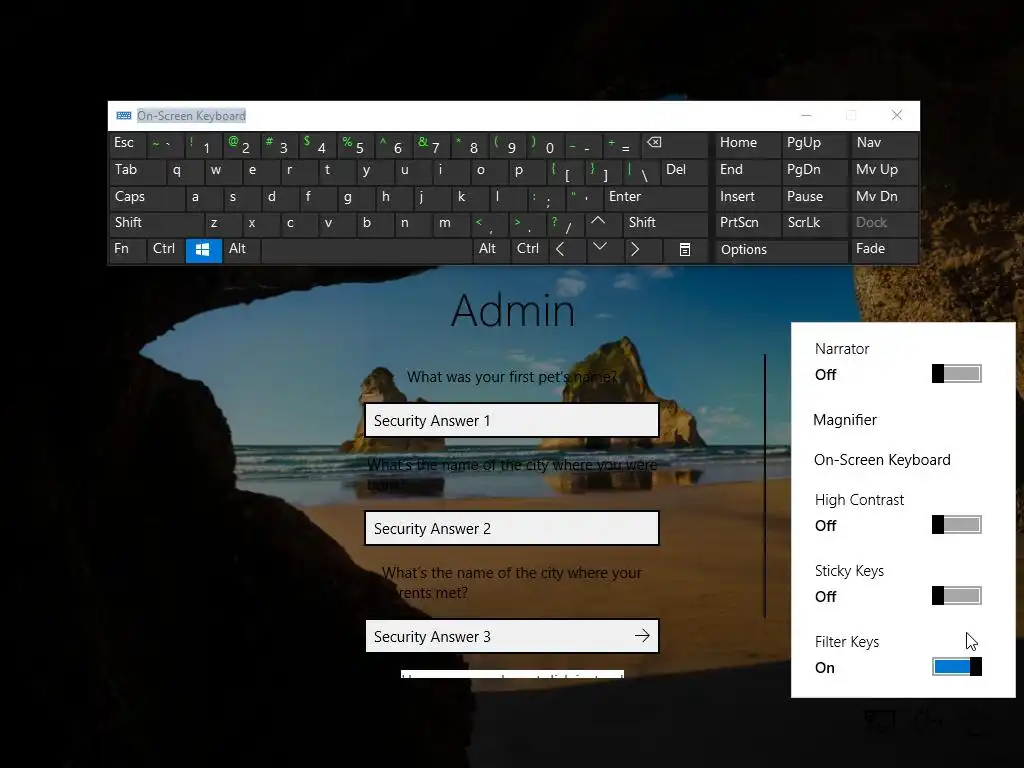
Task: Click the Insert key
Action: 748,197
